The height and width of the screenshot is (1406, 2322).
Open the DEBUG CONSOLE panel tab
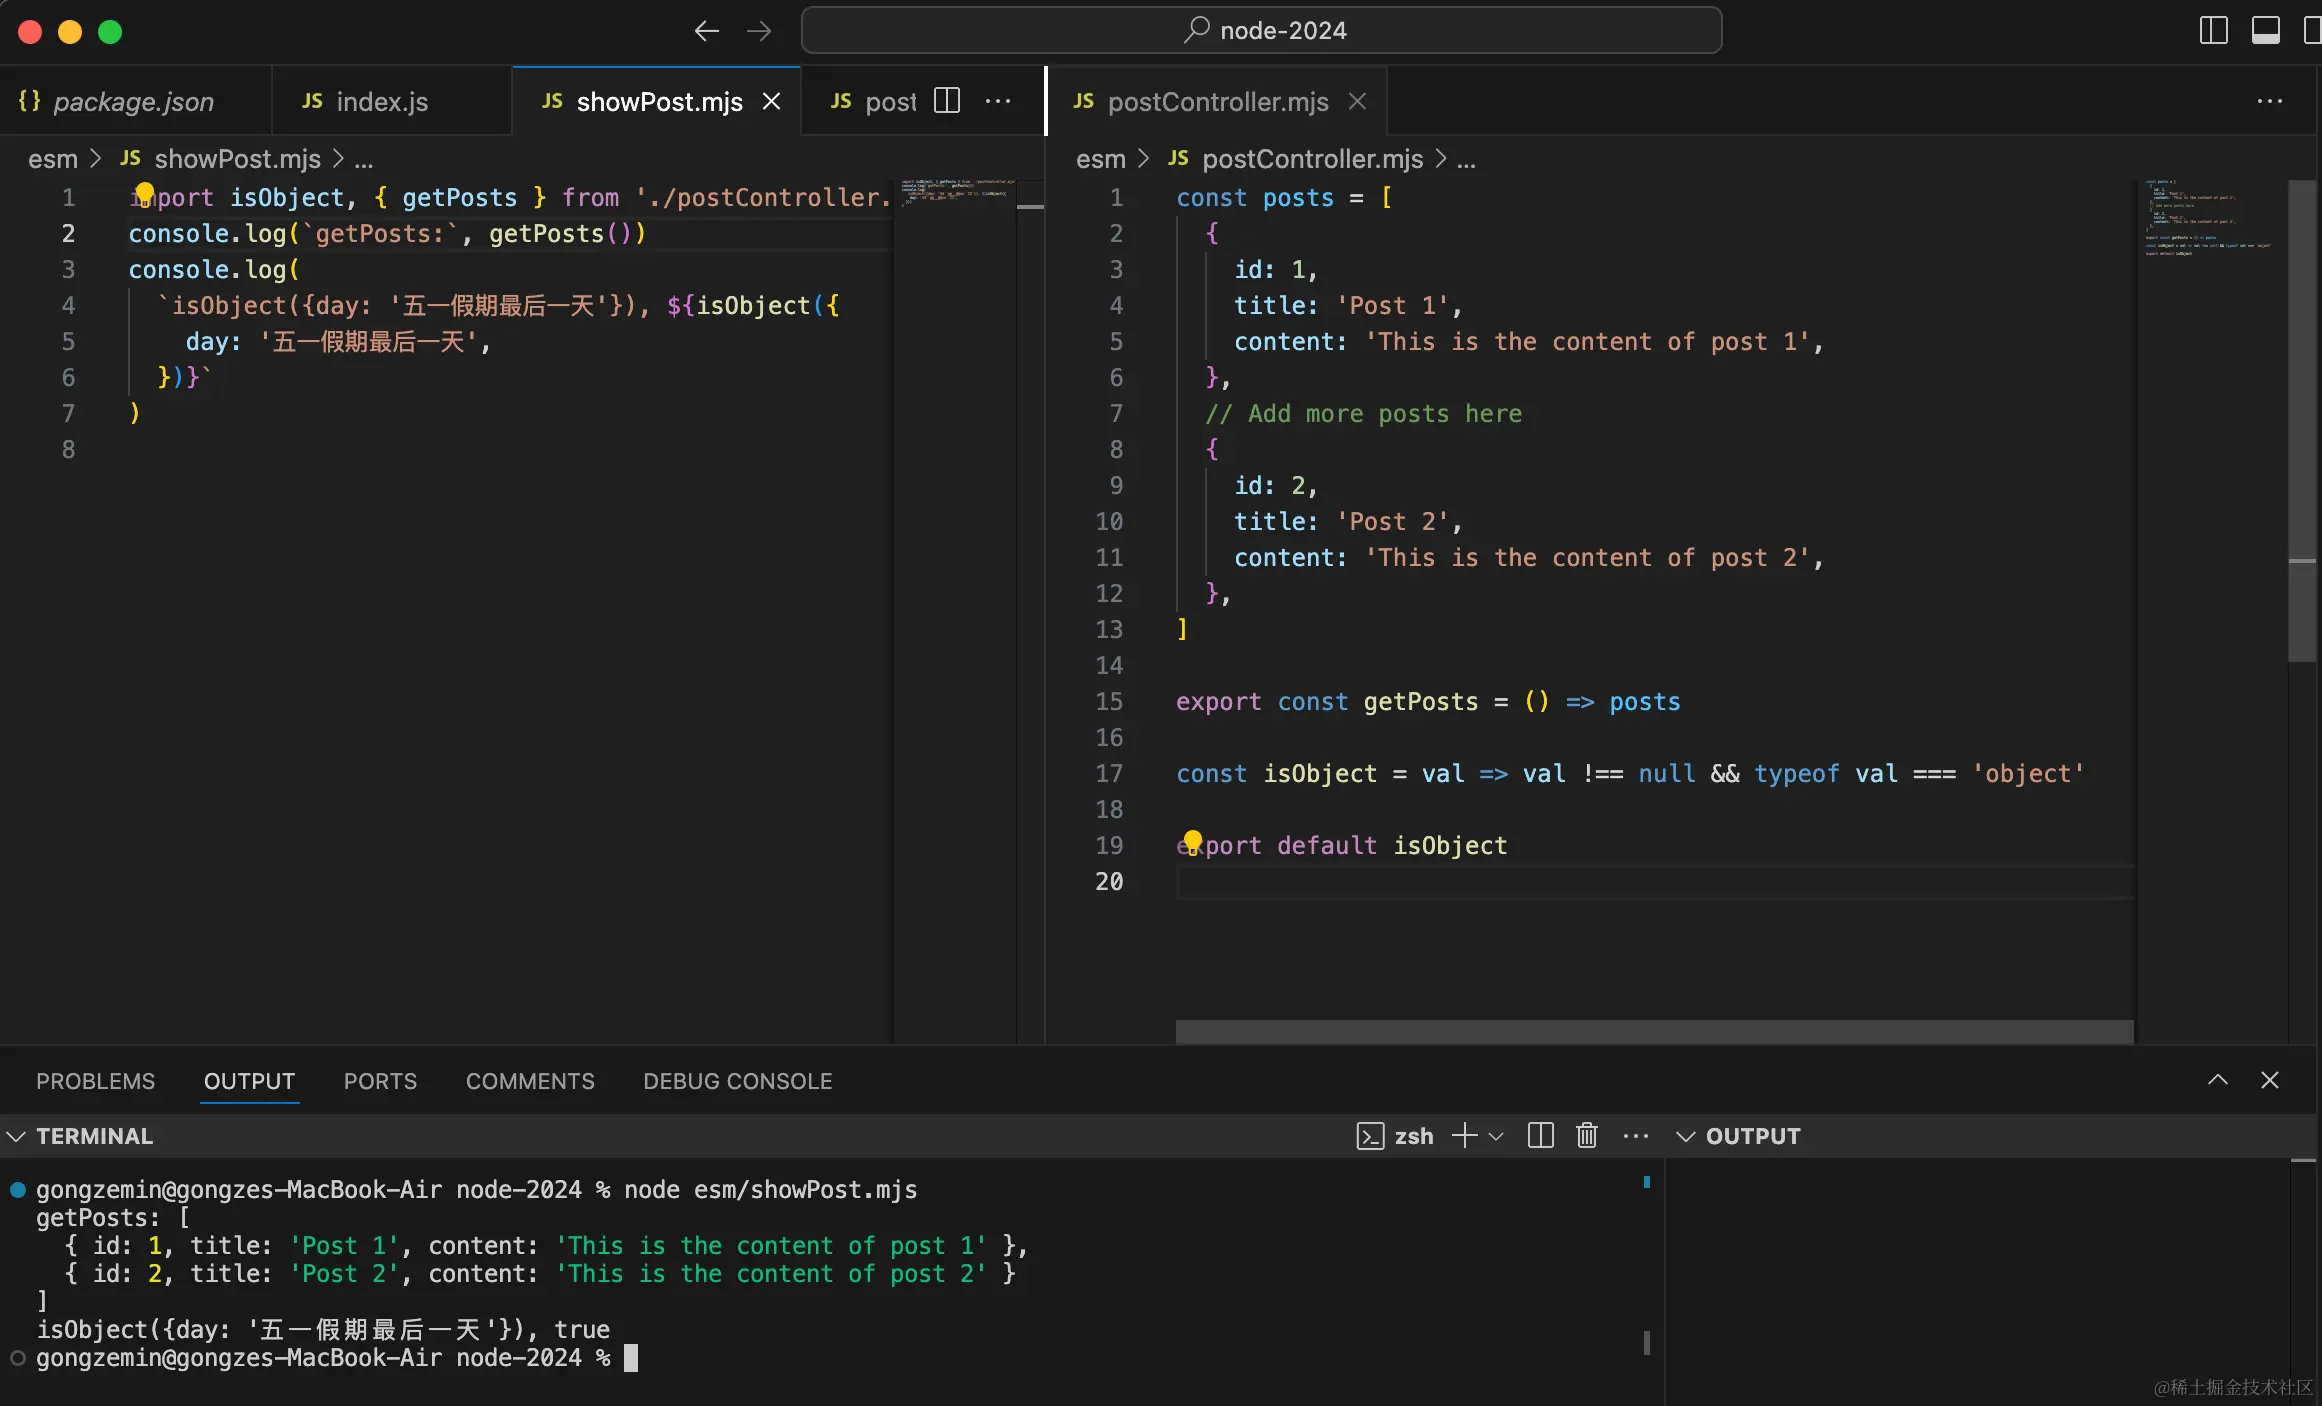[737, 1081]
